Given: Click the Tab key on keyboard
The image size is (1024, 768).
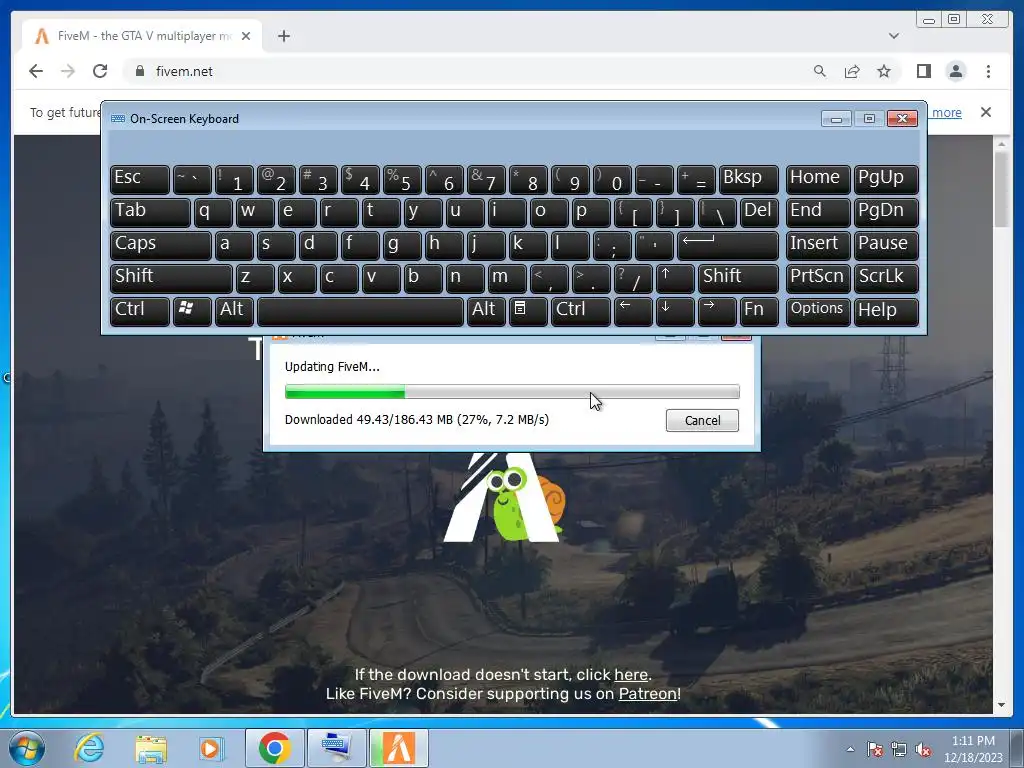Looking at the screenshot, I should 150,213.
